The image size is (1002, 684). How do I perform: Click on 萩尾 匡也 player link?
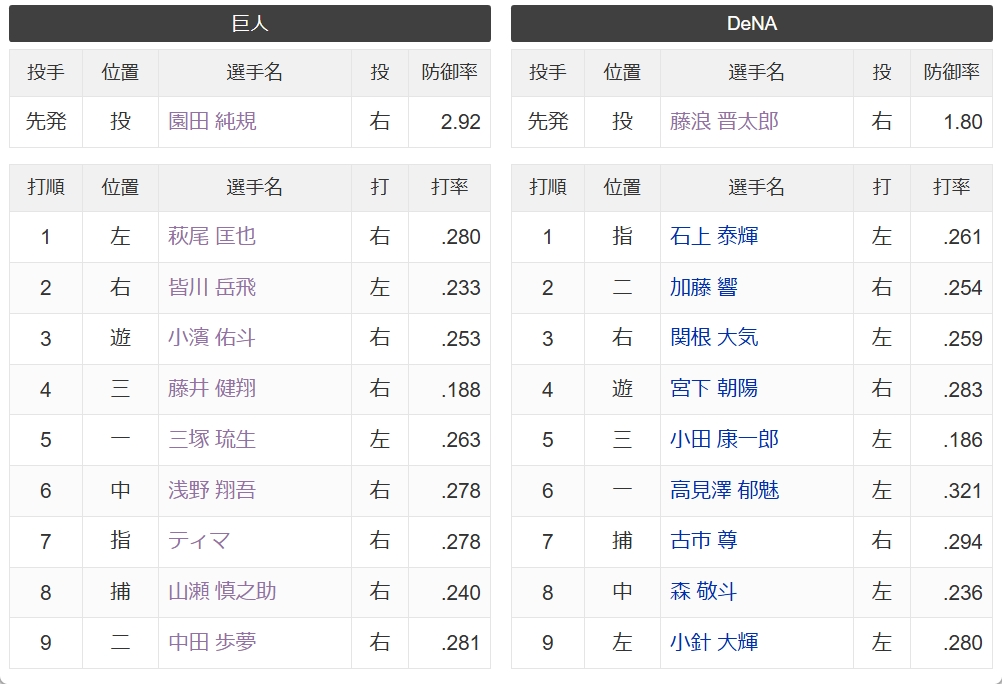(212, 237)
